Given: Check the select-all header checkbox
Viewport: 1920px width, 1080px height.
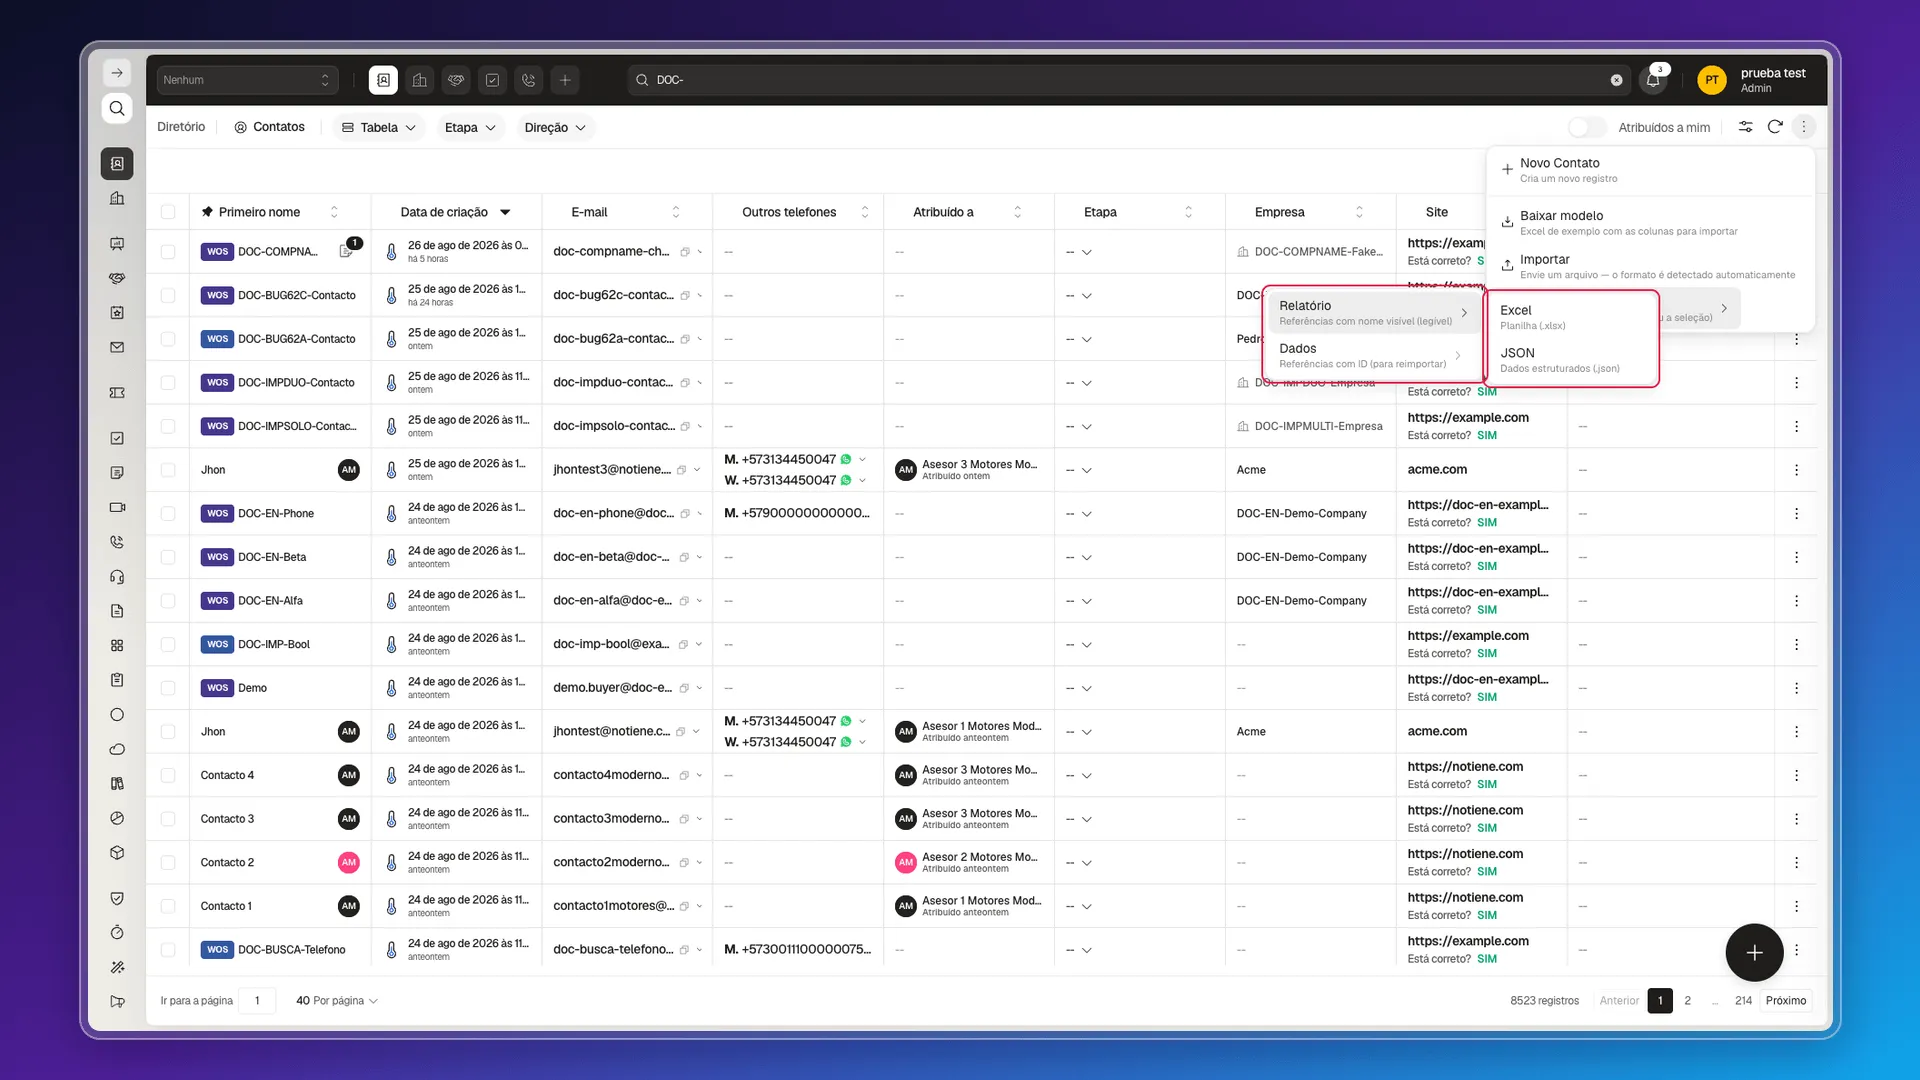Looking at the screenshot, I should click(x=168, y=212).
